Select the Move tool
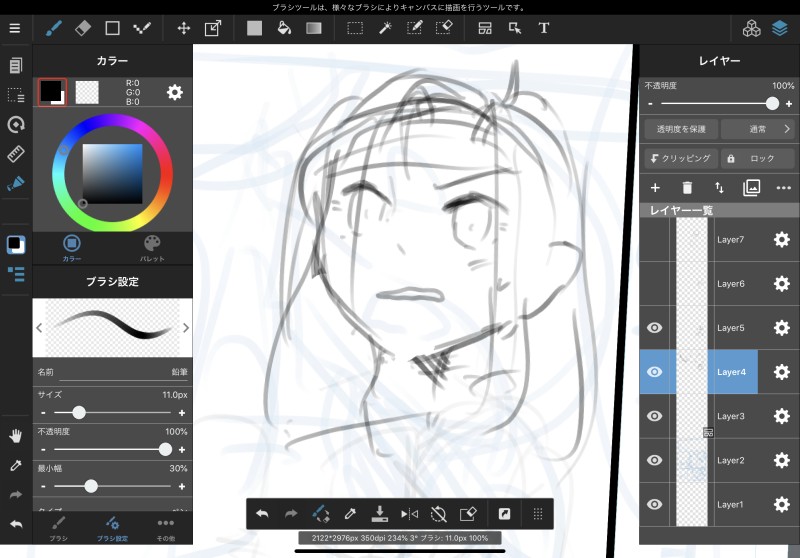 (x=184, y=28)
